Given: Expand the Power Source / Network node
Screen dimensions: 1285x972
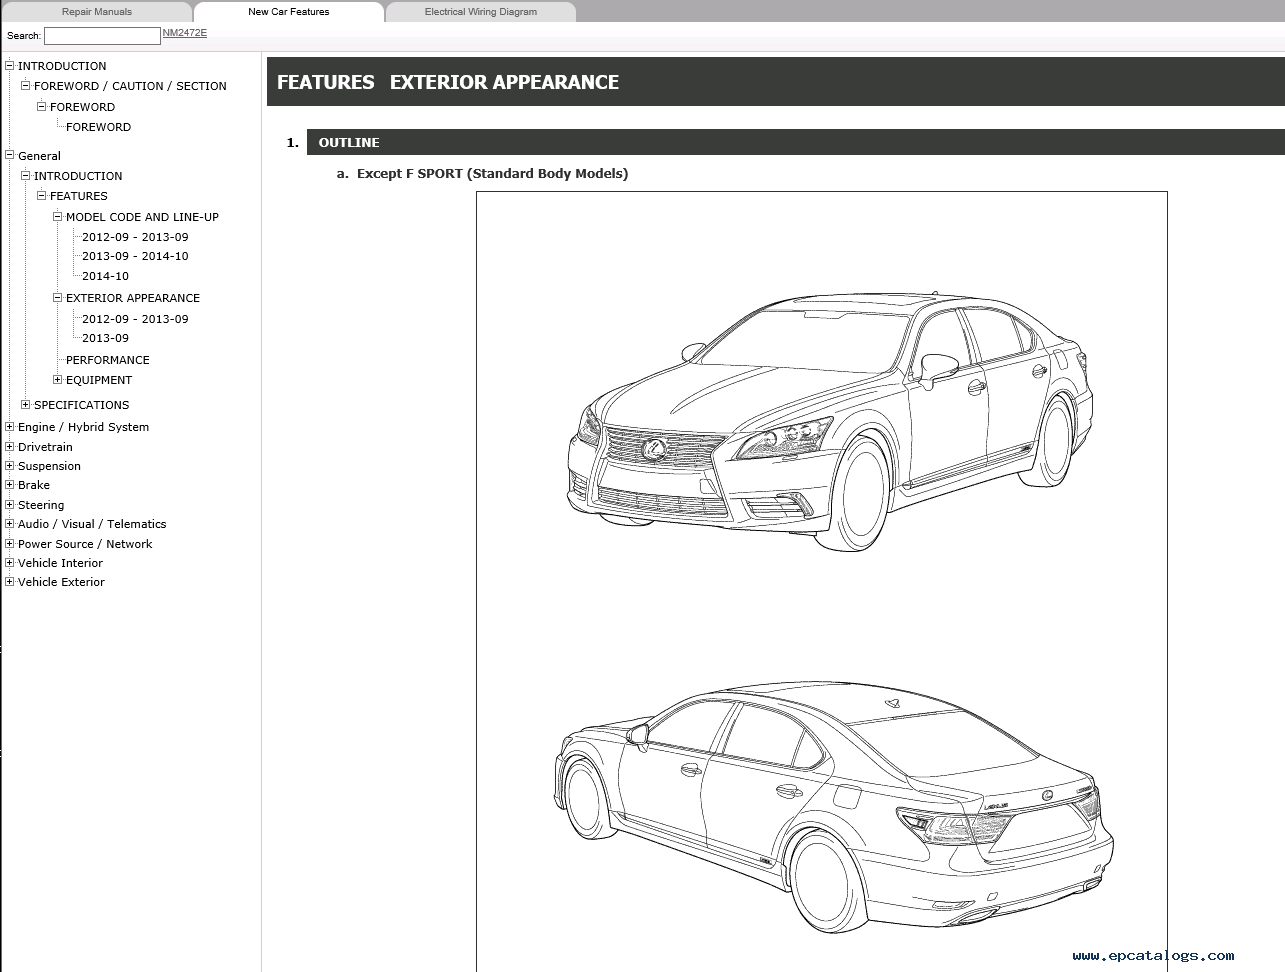Looking at the screenshot, I should pos(10,543).
